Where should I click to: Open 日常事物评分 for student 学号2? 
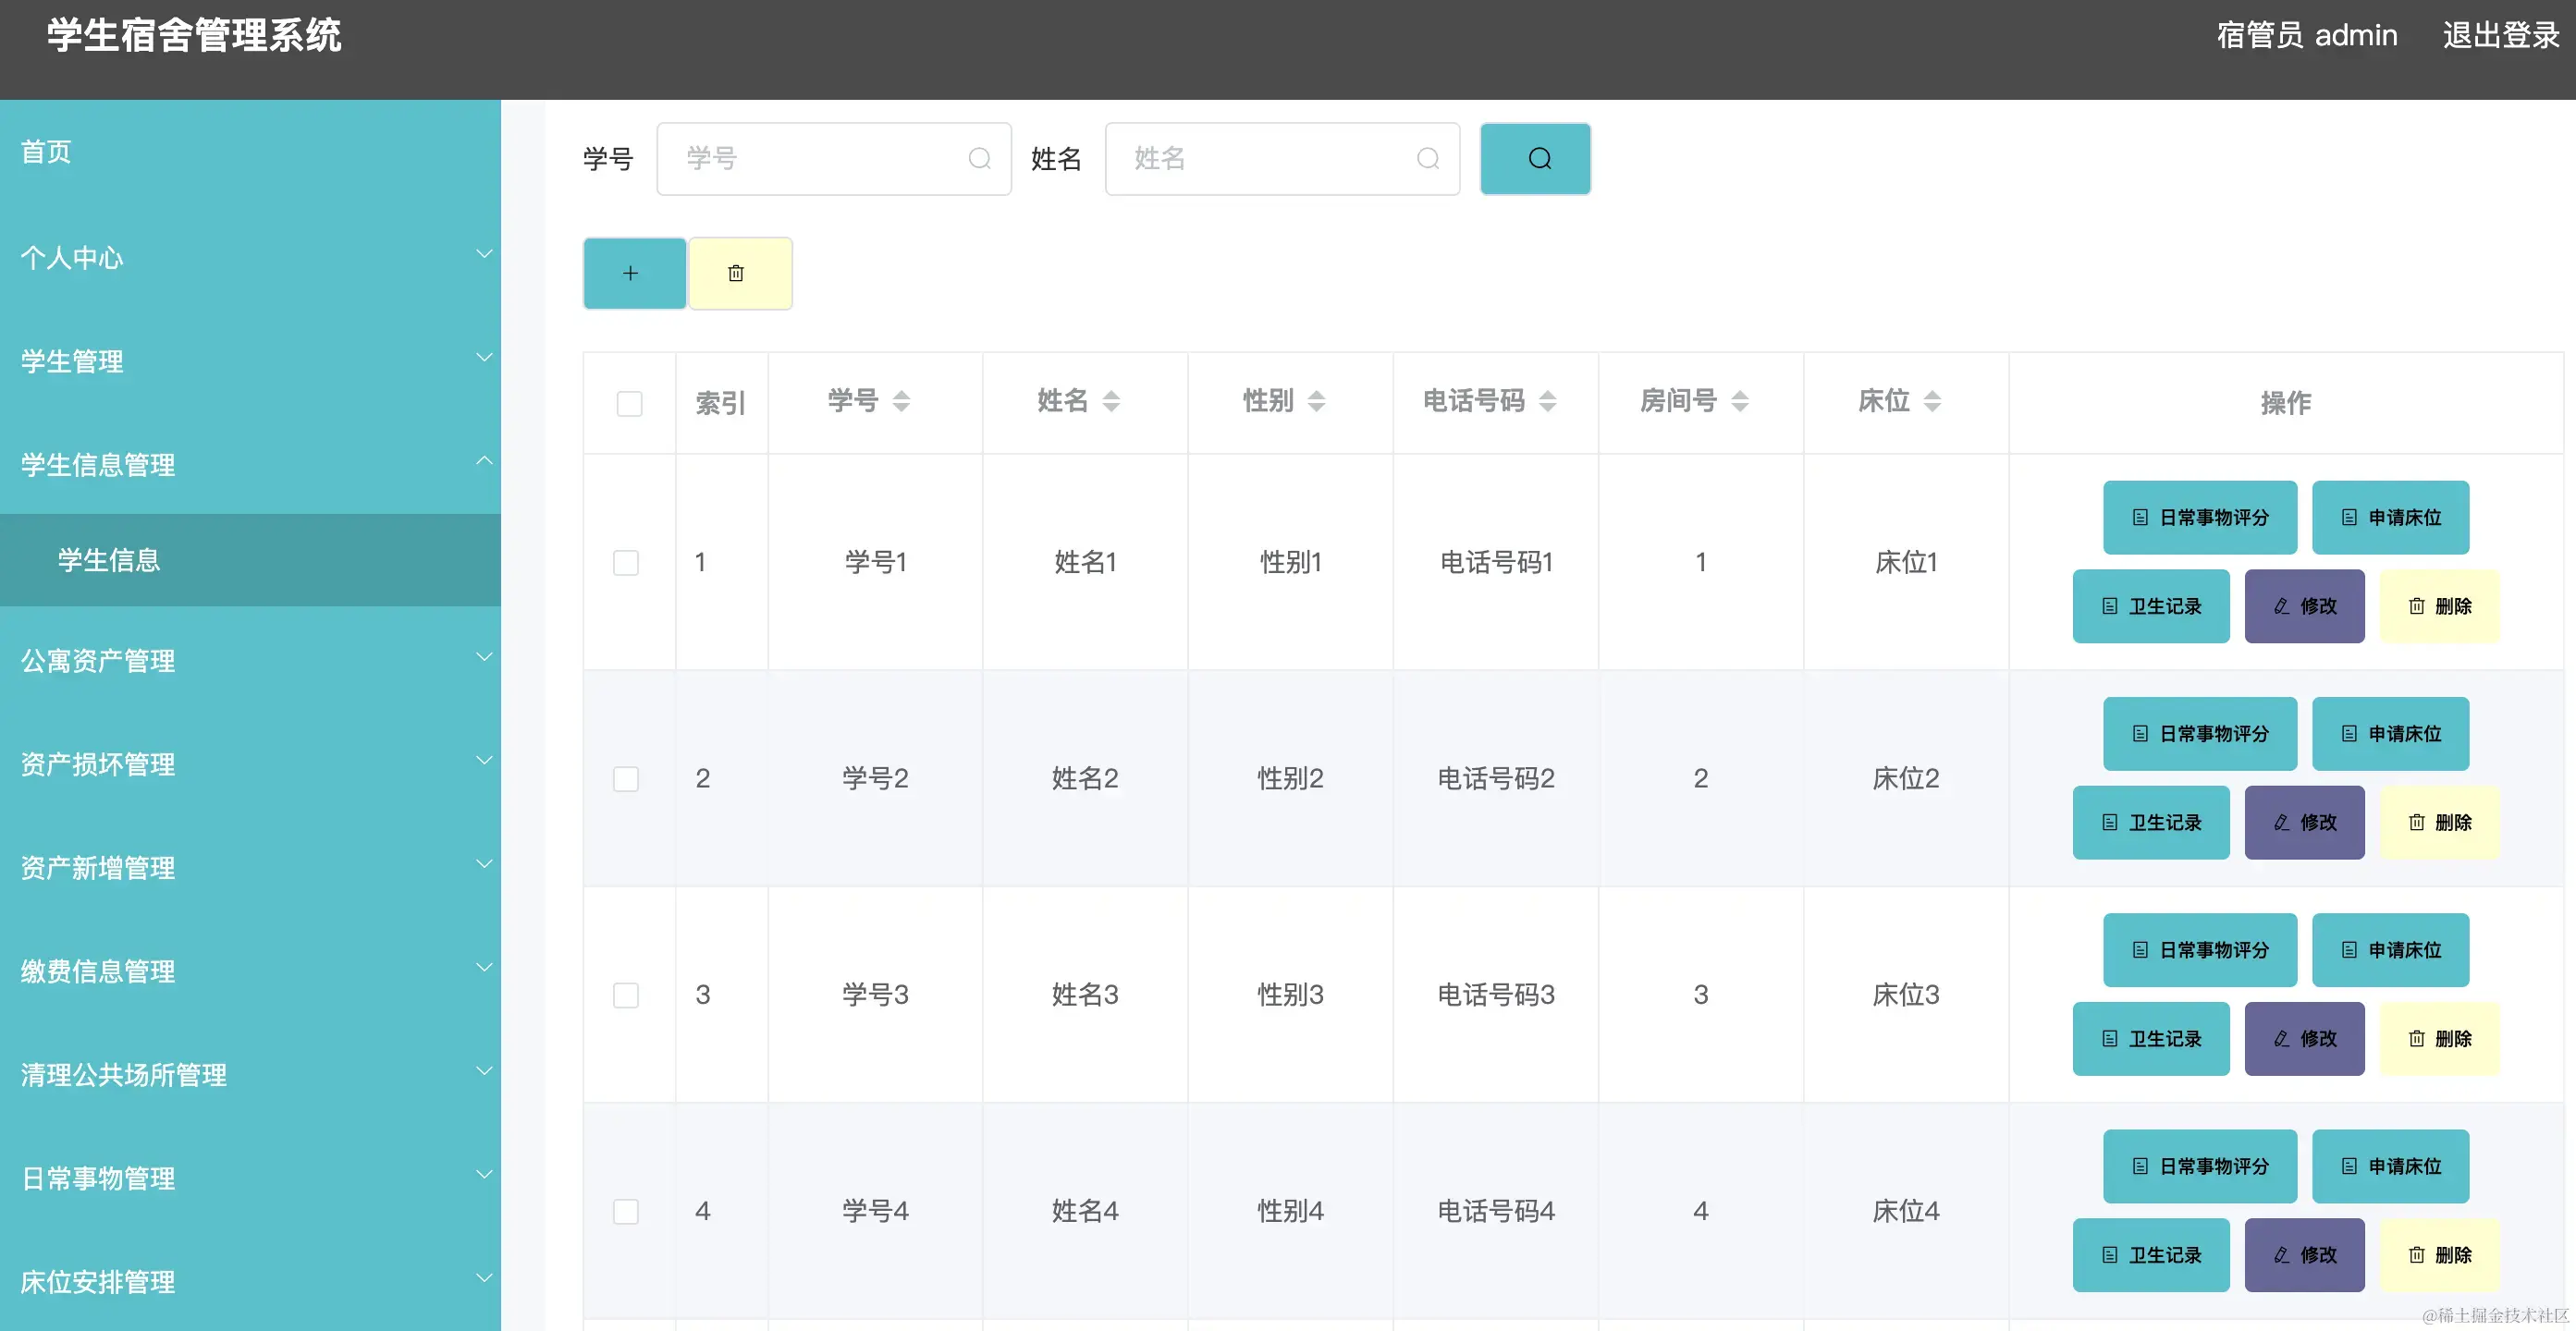click(x=2199, y=733)
